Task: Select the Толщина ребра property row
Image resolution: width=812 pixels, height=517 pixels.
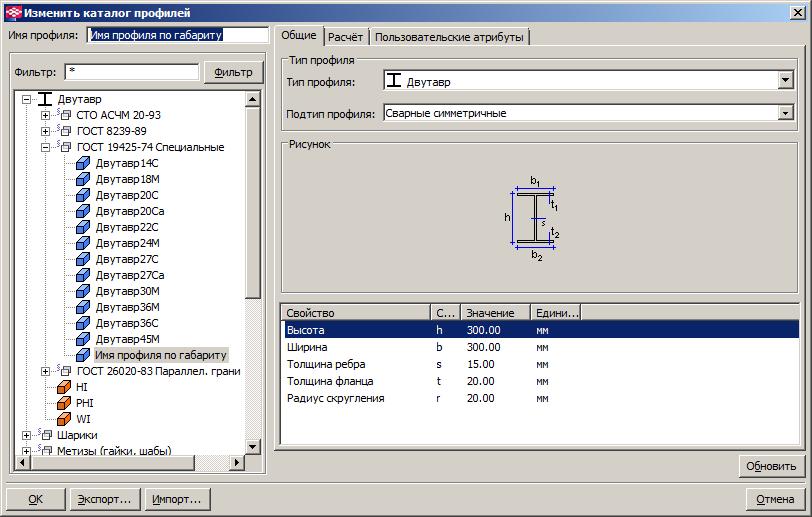Action: click(x=540, y=364)
